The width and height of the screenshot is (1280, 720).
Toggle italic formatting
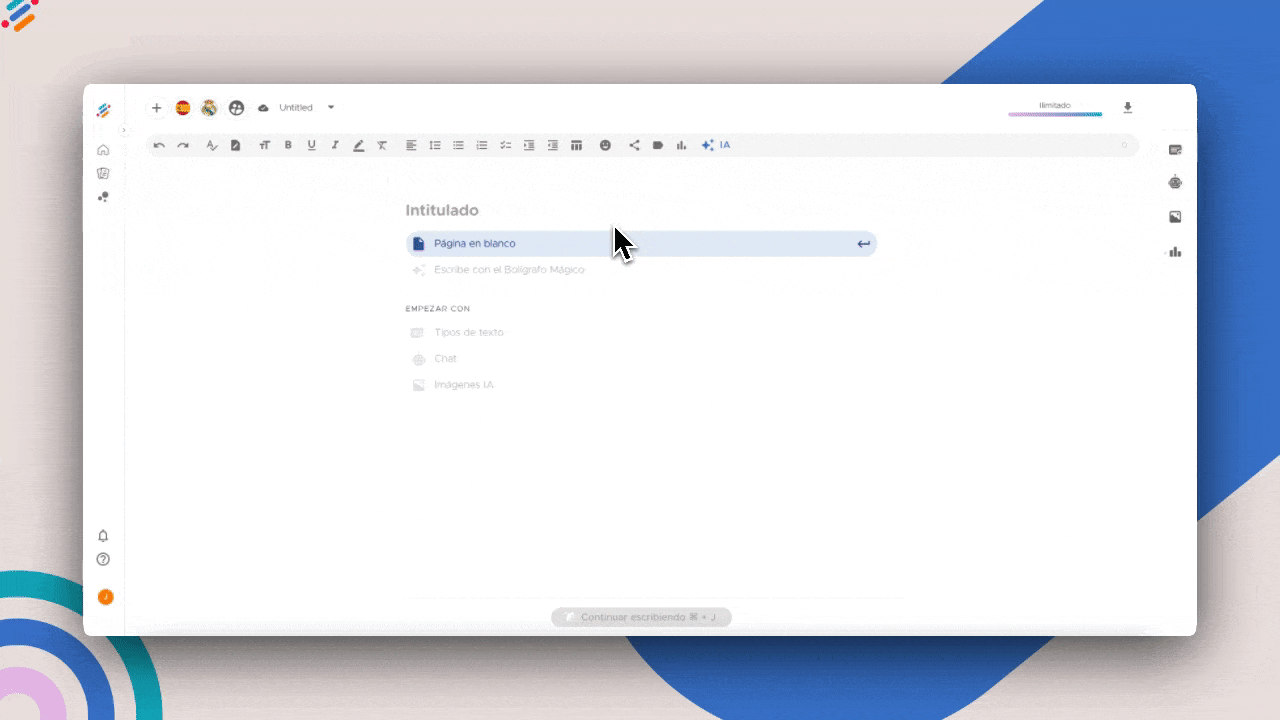pyautogui.click(x=335, y=145)
